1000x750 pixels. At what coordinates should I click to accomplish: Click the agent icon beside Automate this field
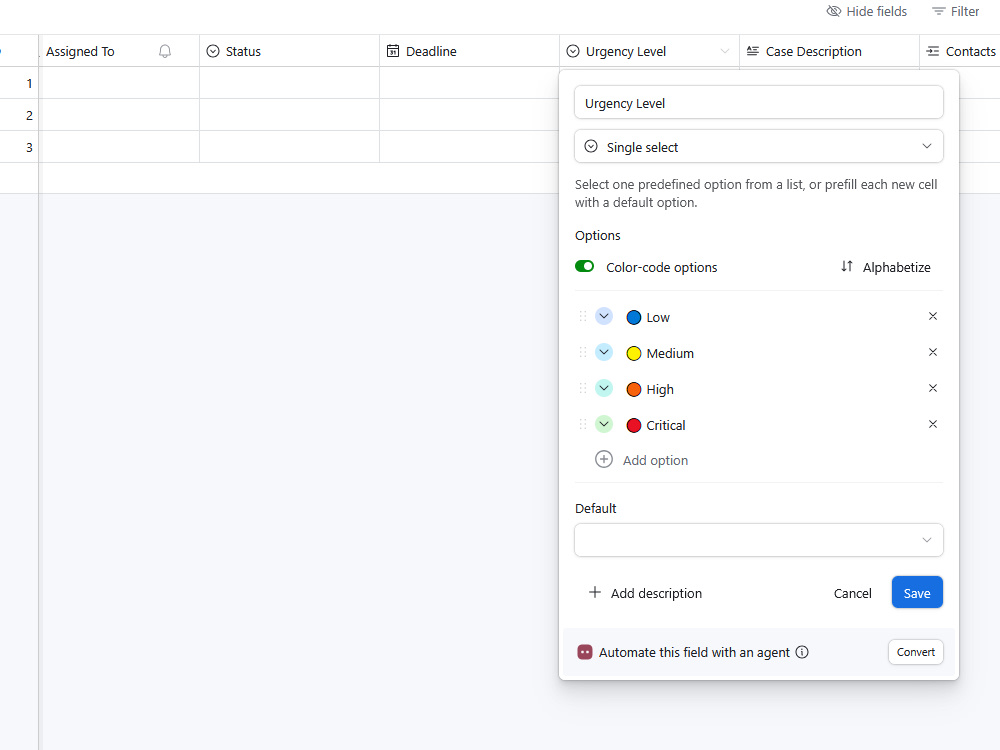tap(584, 652)
